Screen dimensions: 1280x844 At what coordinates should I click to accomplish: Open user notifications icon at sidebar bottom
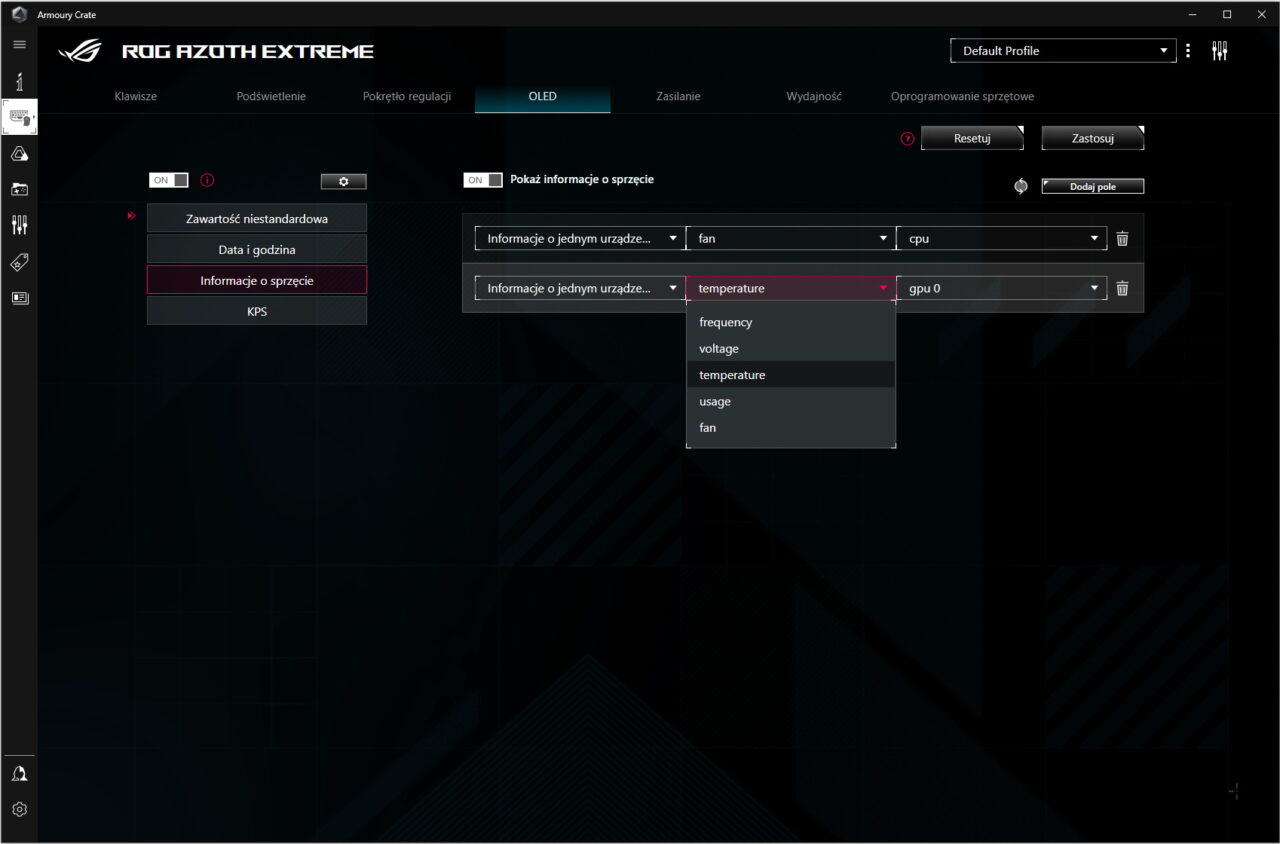coord(19,774)
